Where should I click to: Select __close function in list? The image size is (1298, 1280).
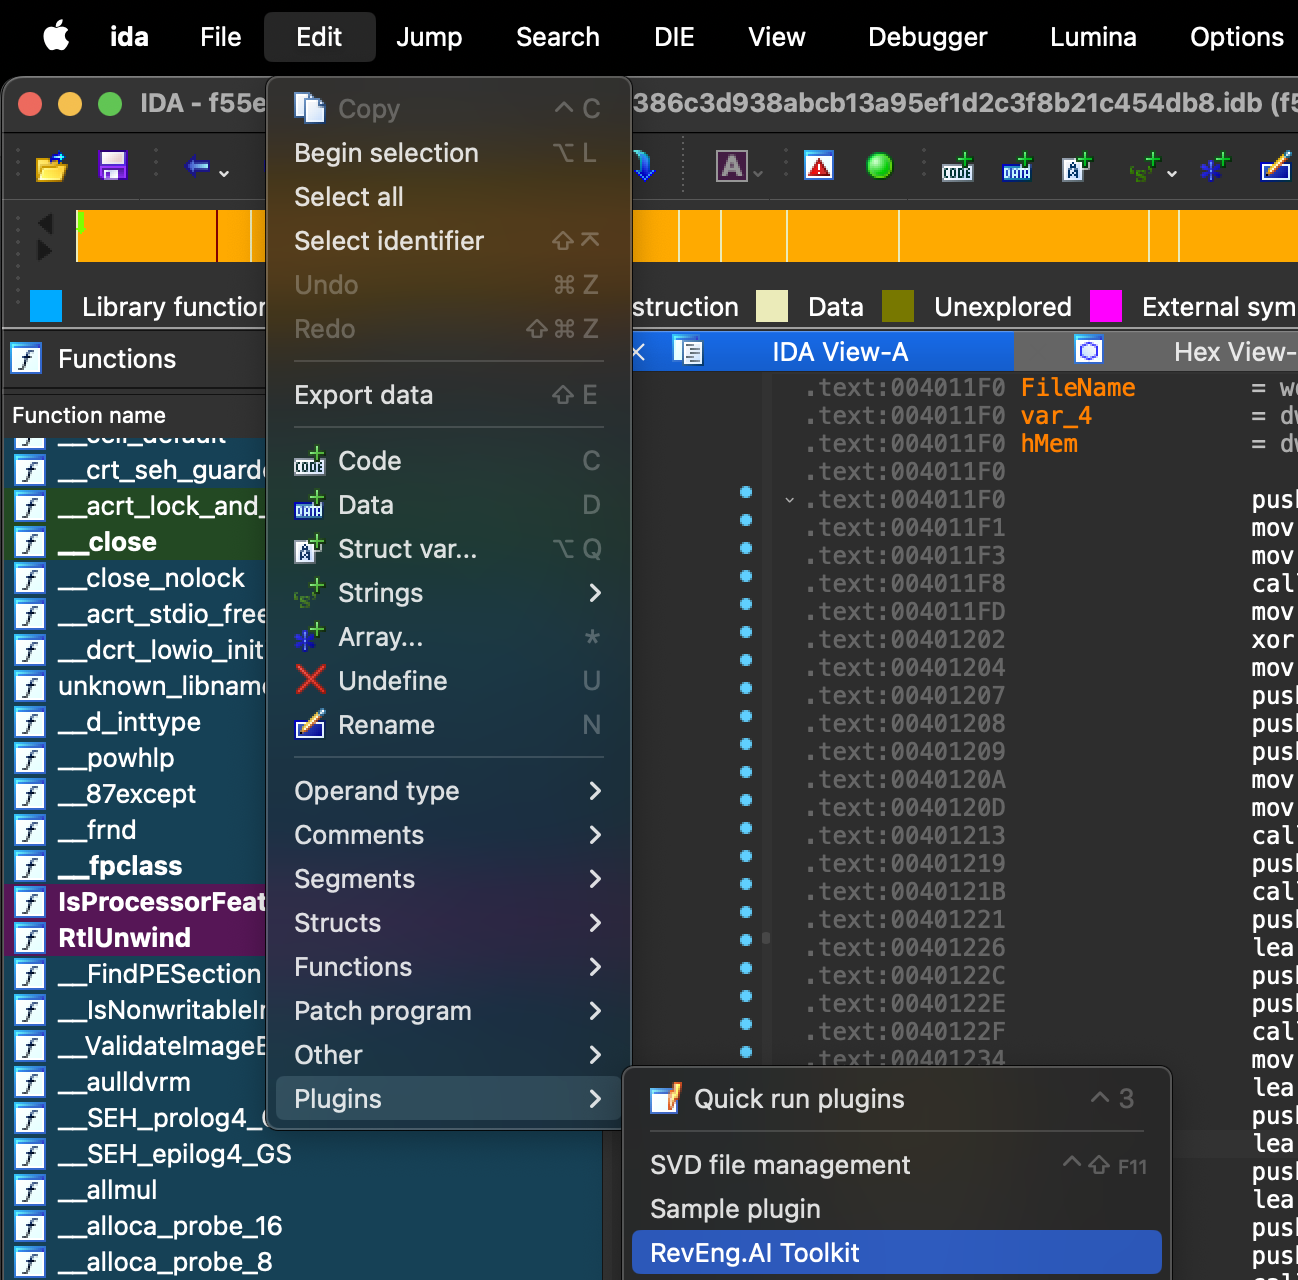tap(137, 542)
